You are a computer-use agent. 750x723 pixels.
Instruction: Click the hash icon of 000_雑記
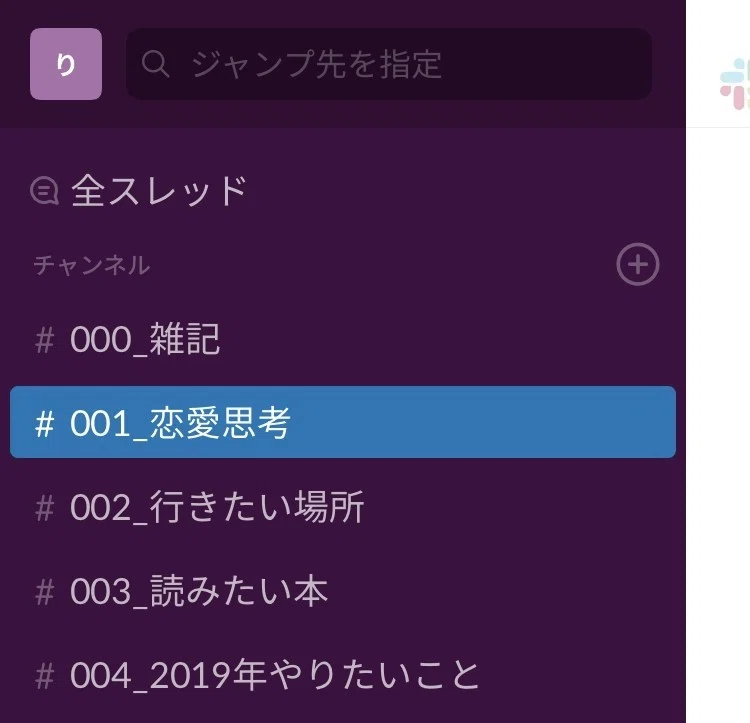(x=44, y=340)
